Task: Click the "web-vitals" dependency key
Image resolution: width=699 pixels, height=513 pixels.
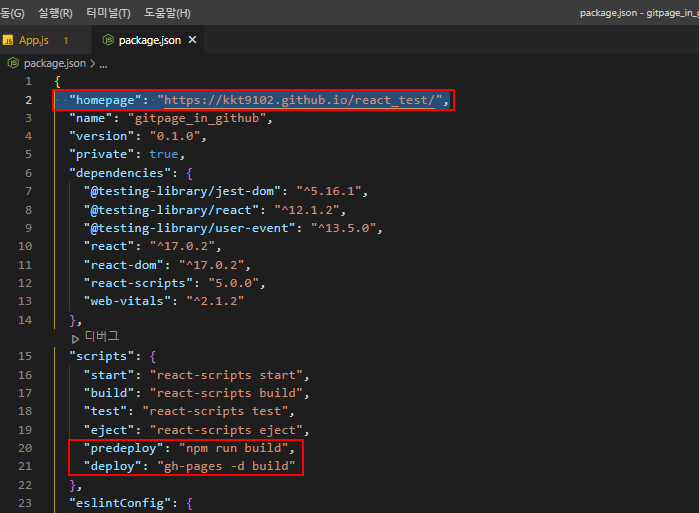Action: pyautogui.click(x=127, y=301)
